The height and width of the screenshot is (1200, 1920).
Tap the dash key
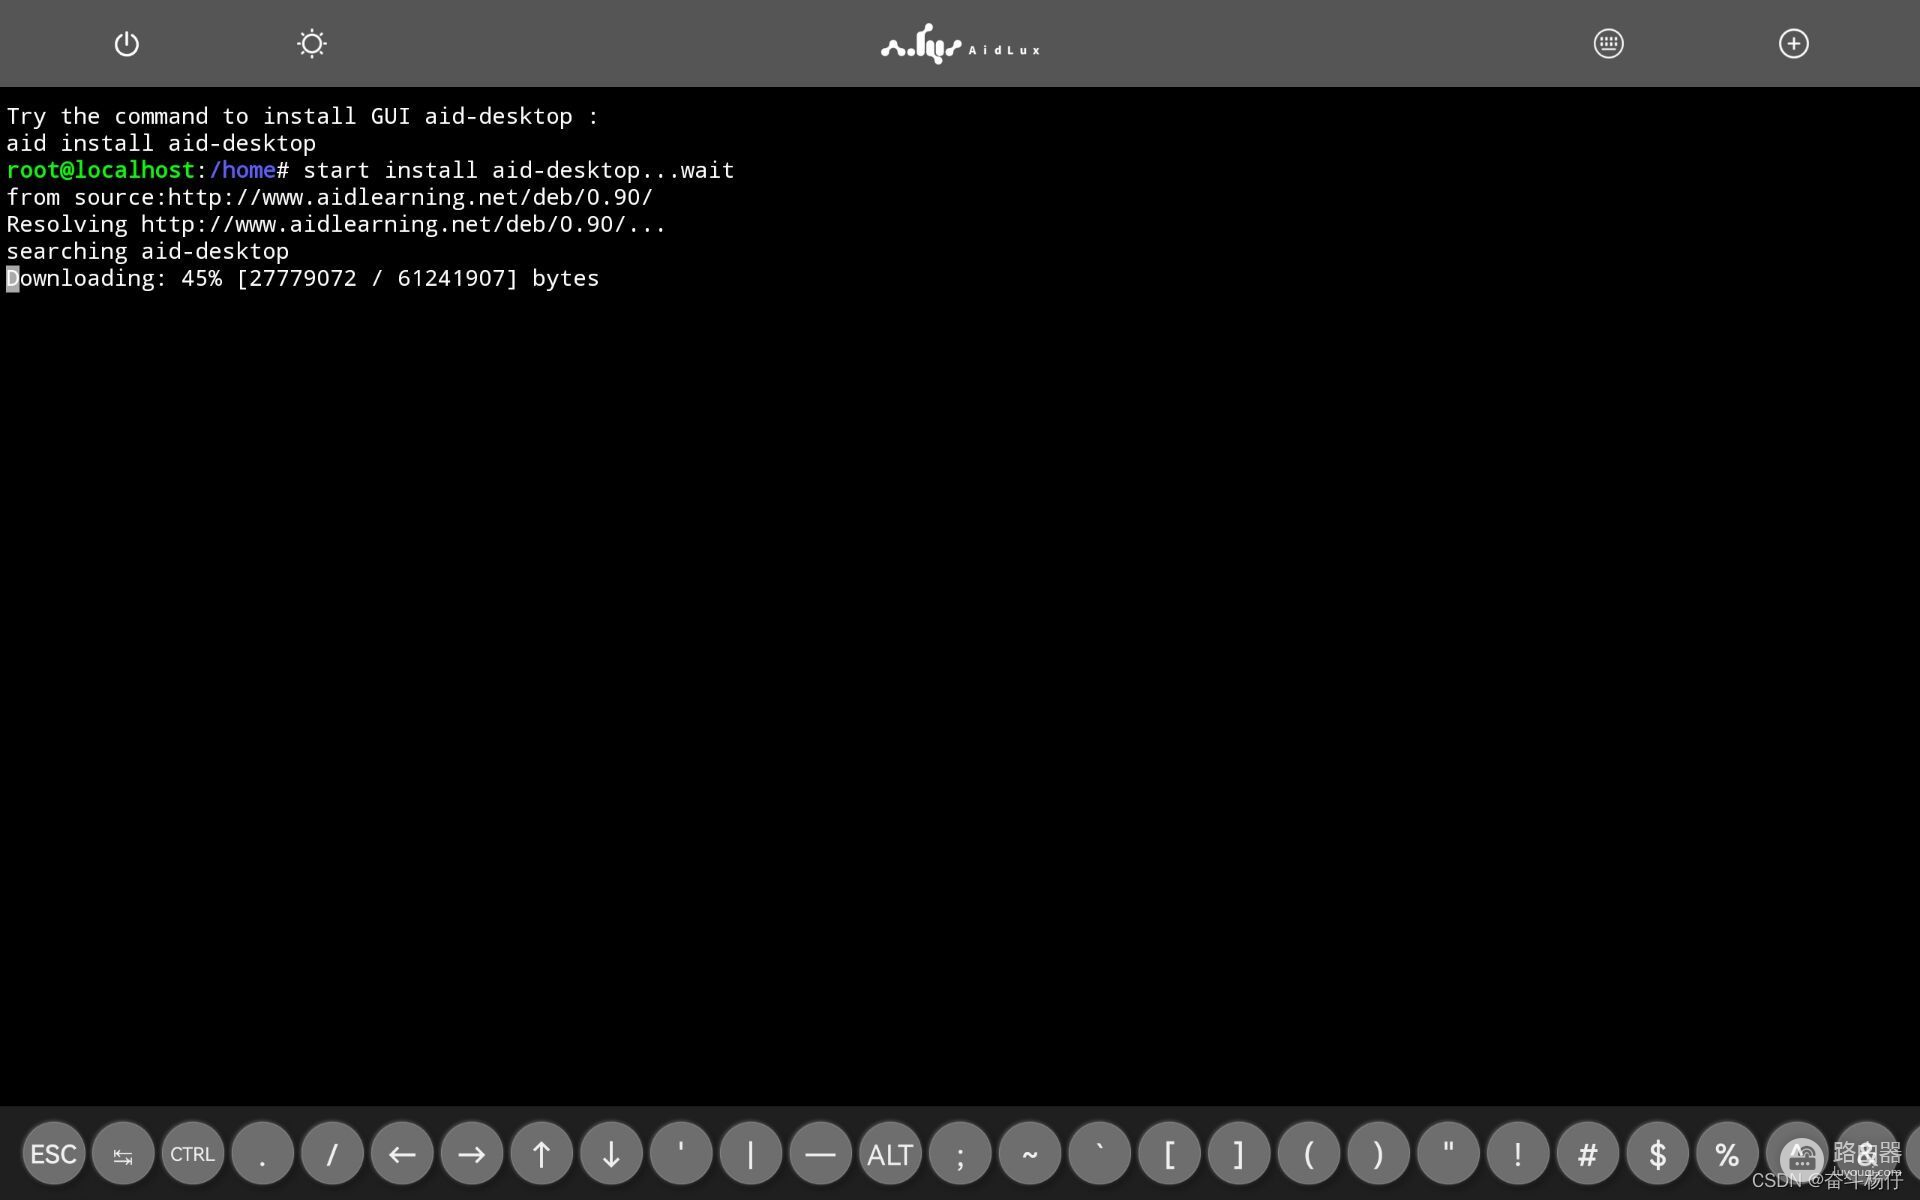pos(820,1154)
